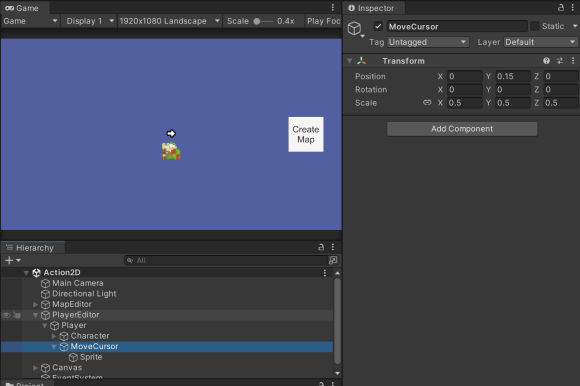The image size is (580, 386).
Task: Click the Directional Light cube icon
Action: [x=45, y=294]
